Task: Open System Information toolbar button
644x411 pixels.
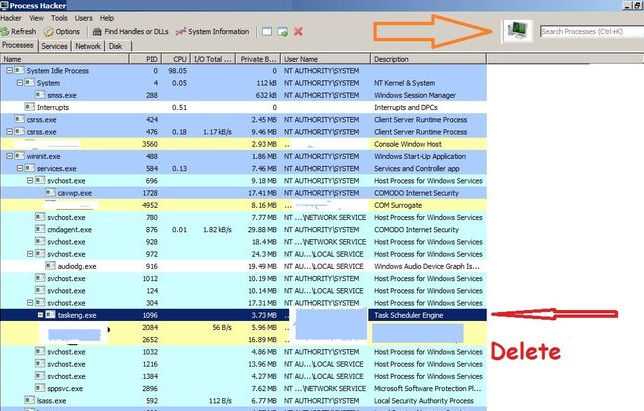Action: pyautogui.click(x=213, y=32)
